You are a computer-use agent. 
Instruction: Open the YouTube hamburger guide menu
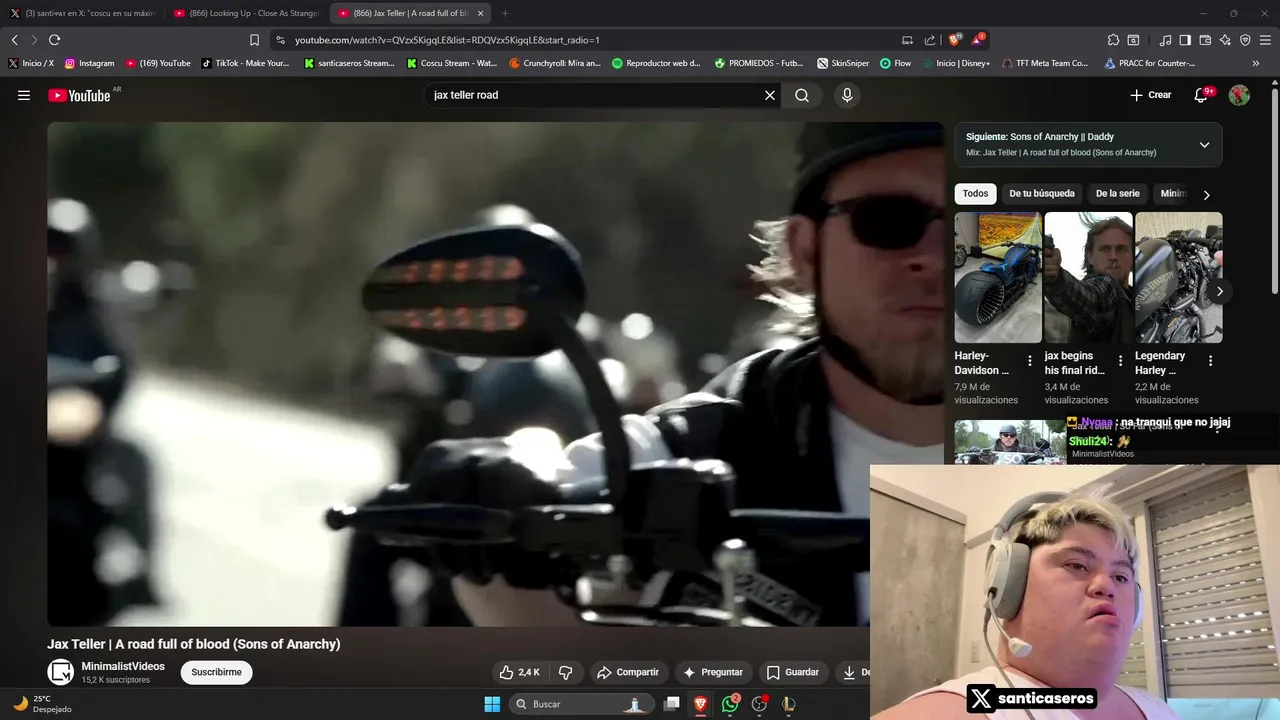click(x=24, y=95)
